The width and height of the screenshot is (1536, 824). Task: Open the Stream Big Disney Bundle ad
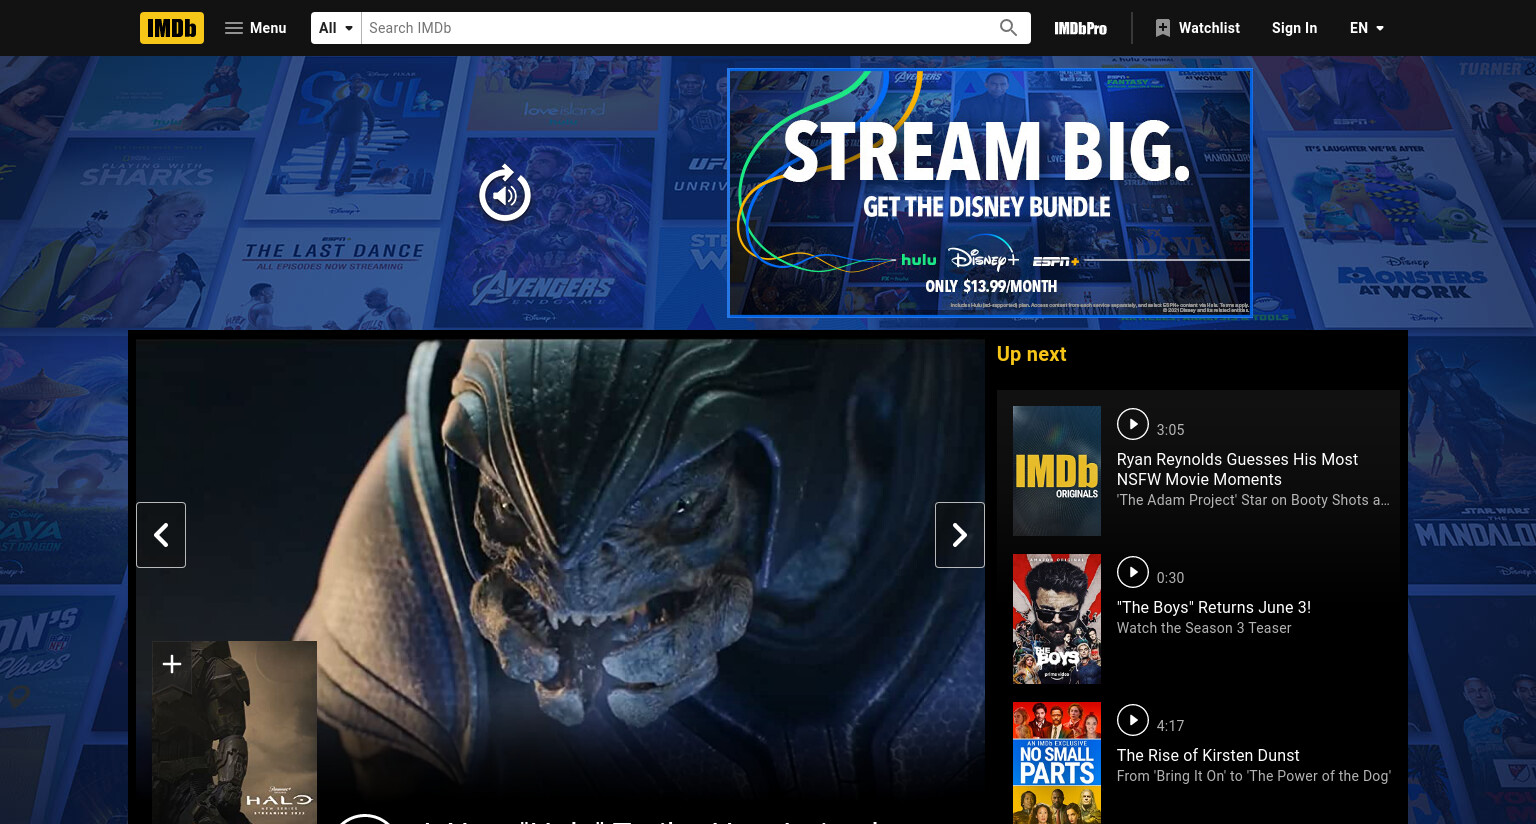click(990, 193)
